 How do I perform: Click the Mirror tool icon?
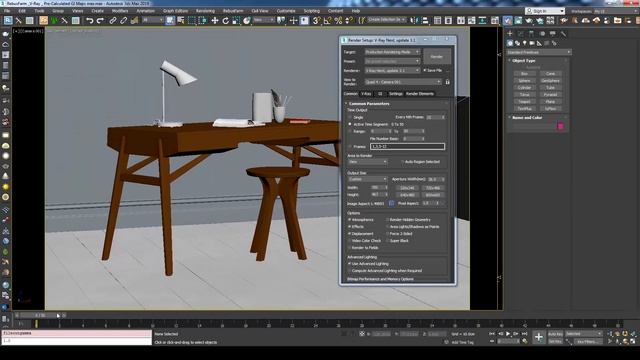click(x=414, y=20)
